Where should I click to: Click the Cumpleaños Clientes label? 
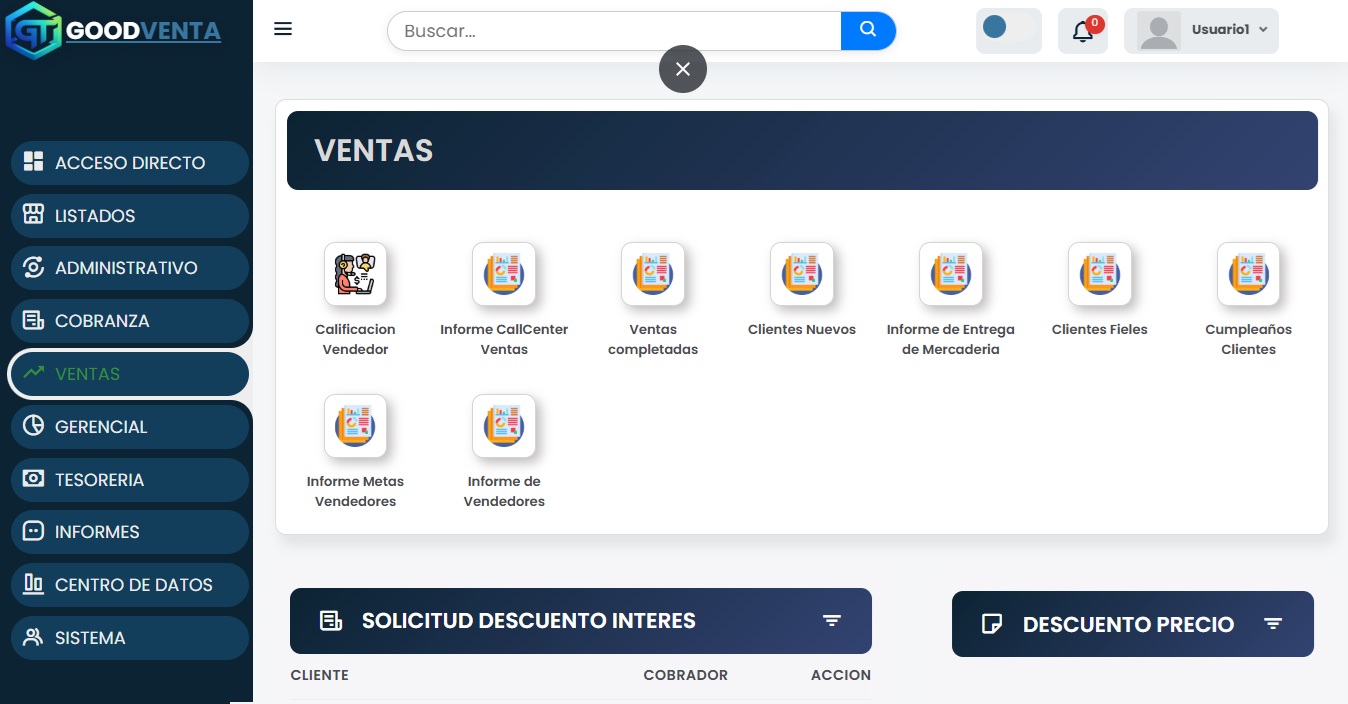tap(1249, 339)
